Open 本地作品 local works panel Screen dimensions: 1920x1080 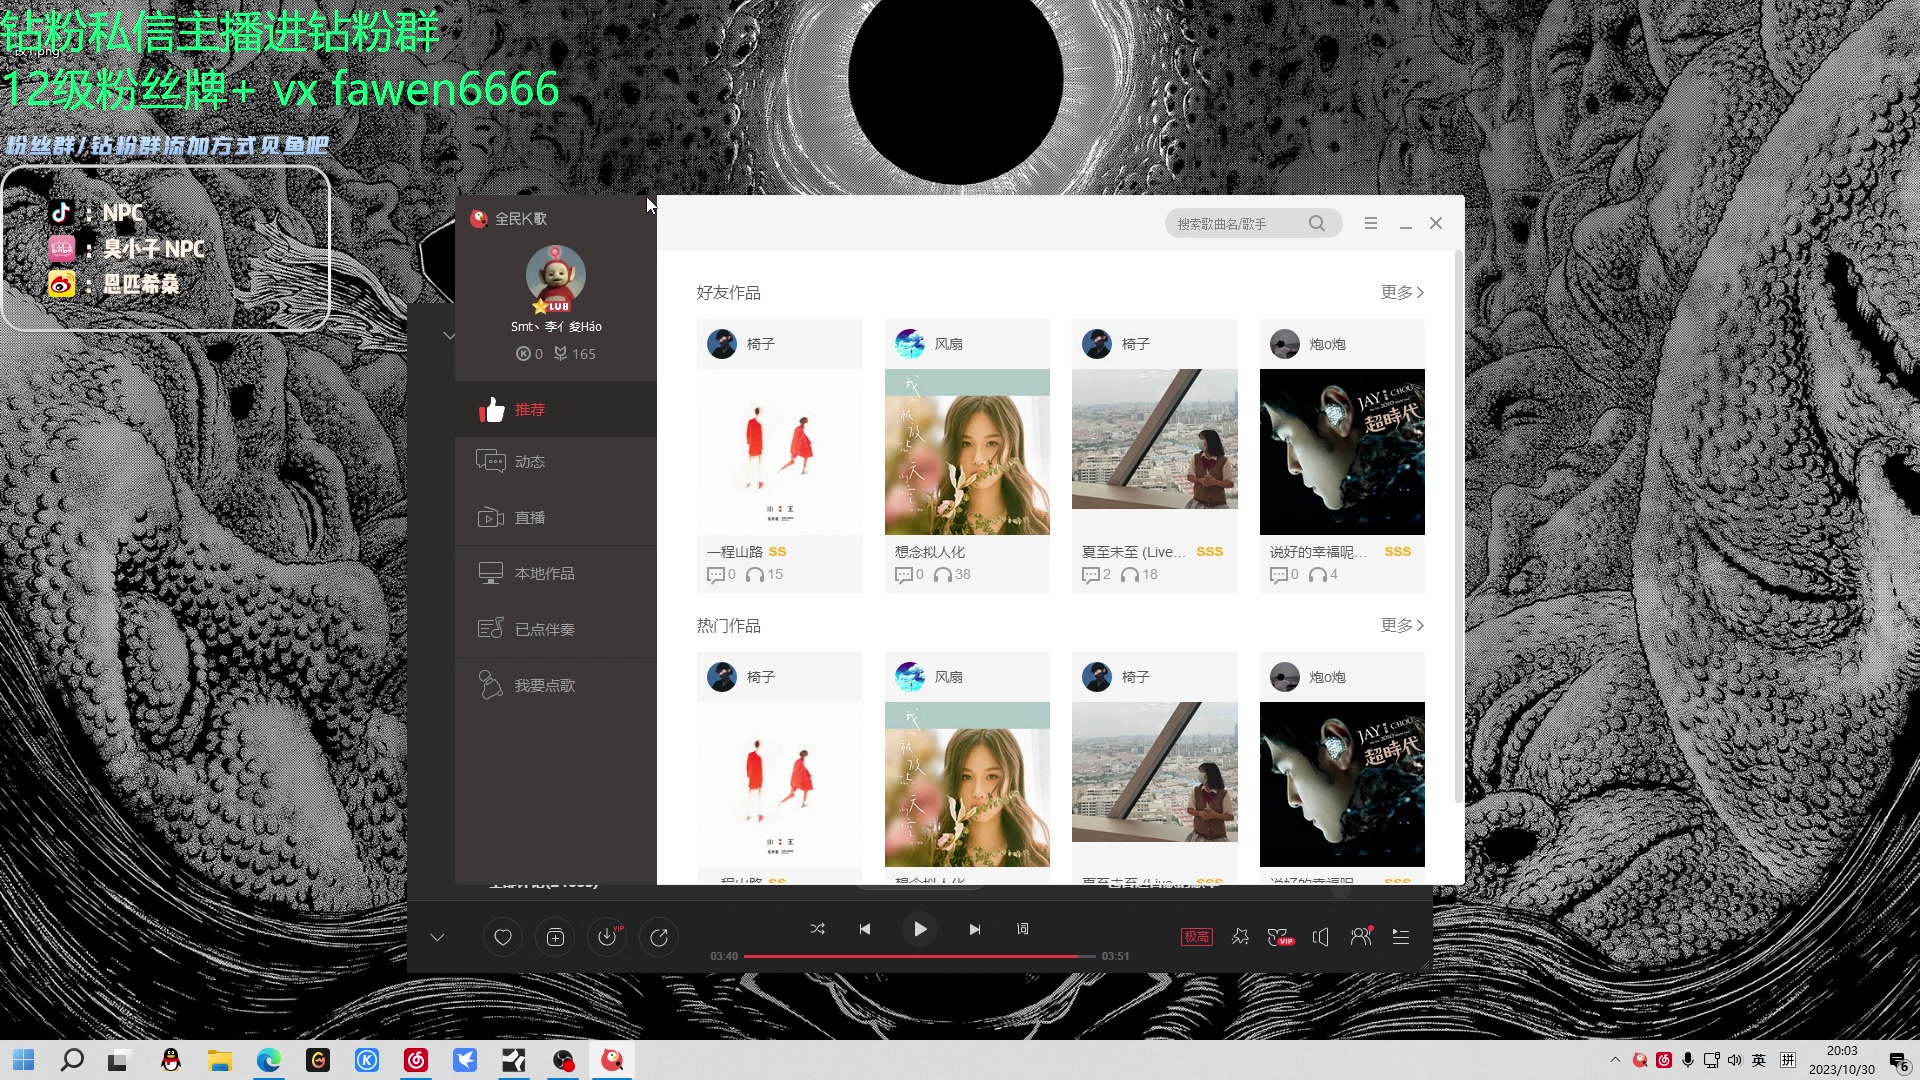[544, 573]
